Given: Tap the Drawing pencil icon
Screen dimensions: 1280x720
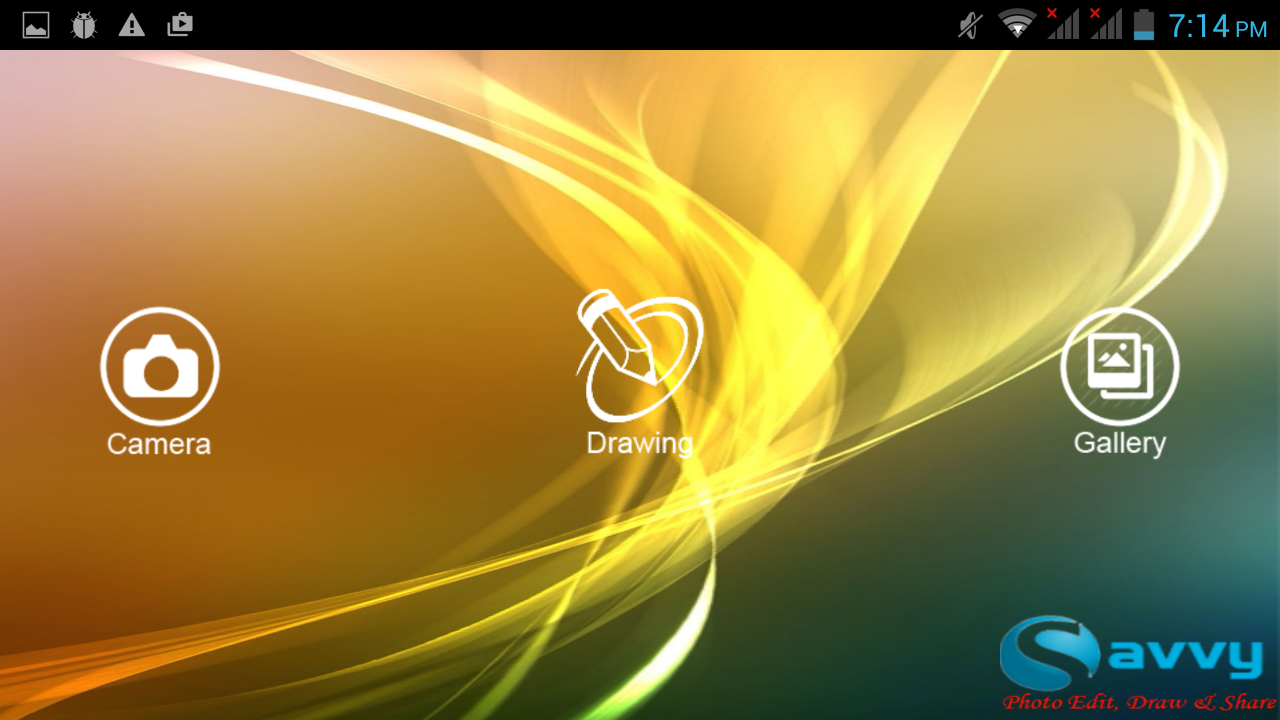Looking at the screenshot, I should pyautogui.click(x=640, y=355).
